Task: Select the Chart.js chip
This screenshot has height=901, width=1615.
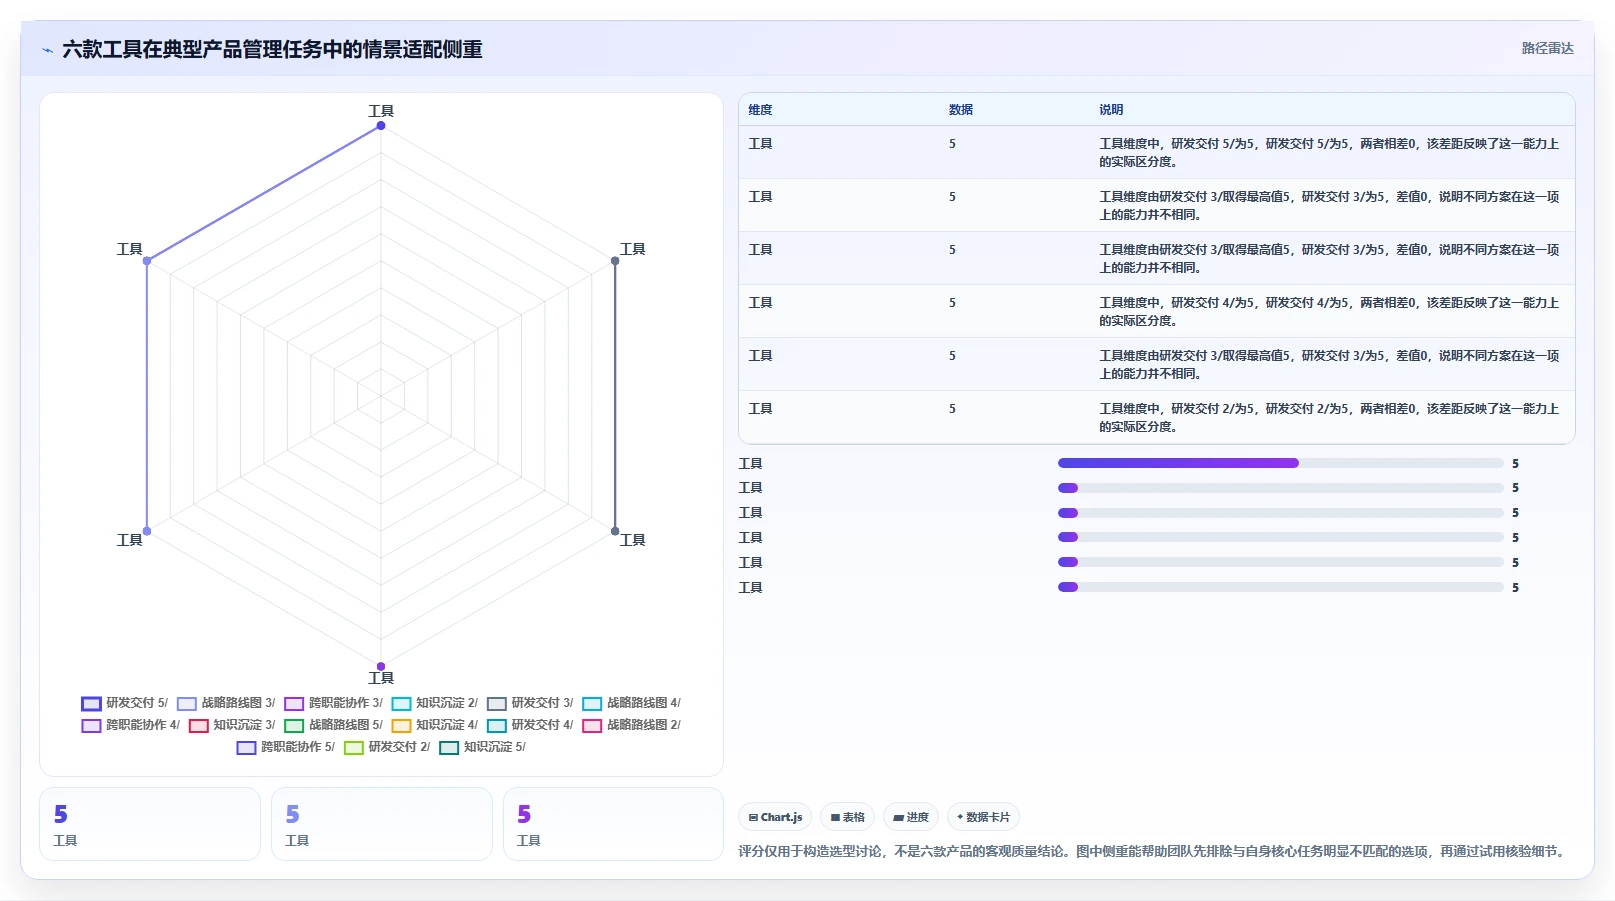Action: click(775, 817)
